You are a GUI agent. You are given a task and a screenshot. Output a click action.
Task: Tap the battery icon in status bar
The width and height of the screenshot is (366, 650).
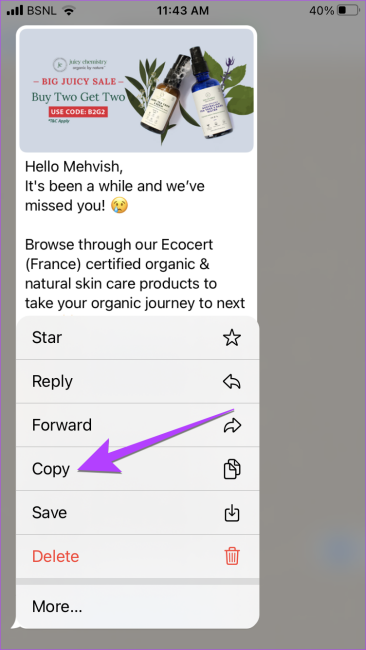coord(348,10)
